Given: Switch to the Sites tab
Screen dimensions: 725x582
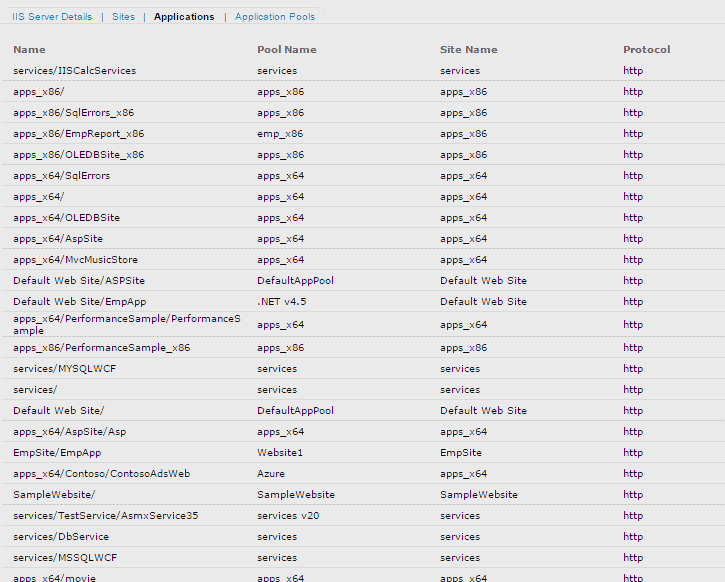Looking at the screenshot, I should point(123,17).
